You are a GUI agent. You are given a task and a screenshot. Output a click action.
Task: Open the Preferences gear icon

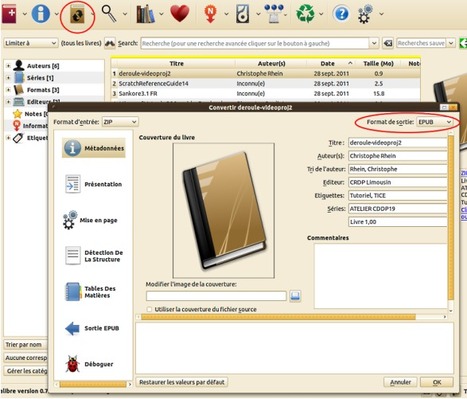pos(365,14)
